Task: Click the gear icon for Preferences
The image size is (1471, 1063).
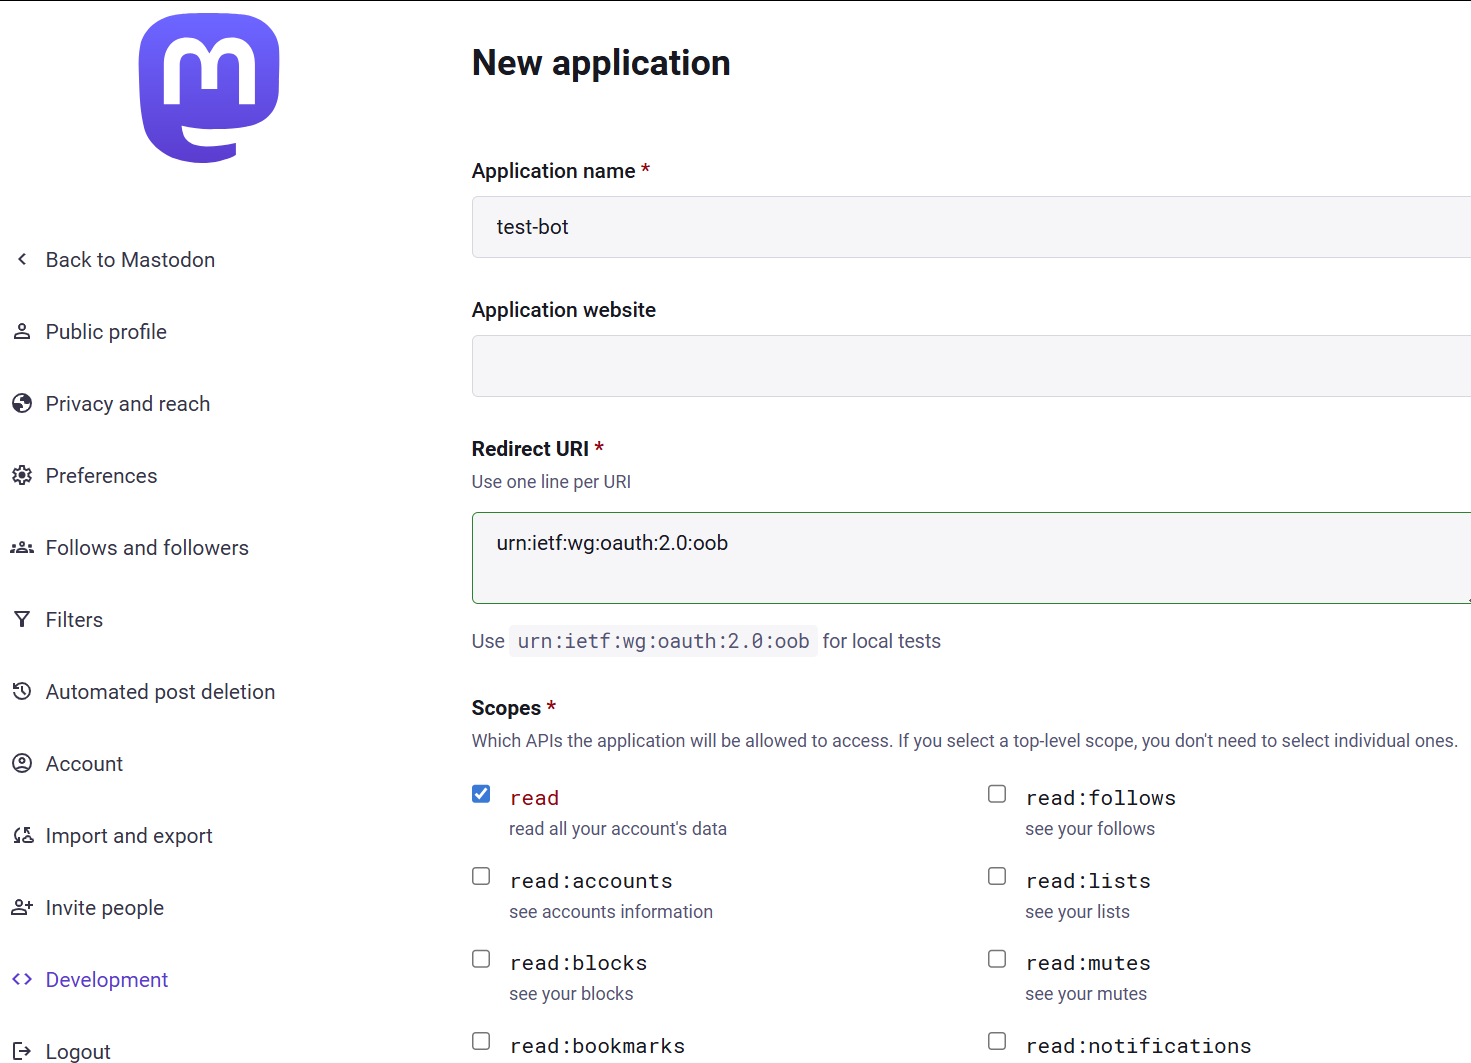Action: pyautogui.click(x=22, y=476)
